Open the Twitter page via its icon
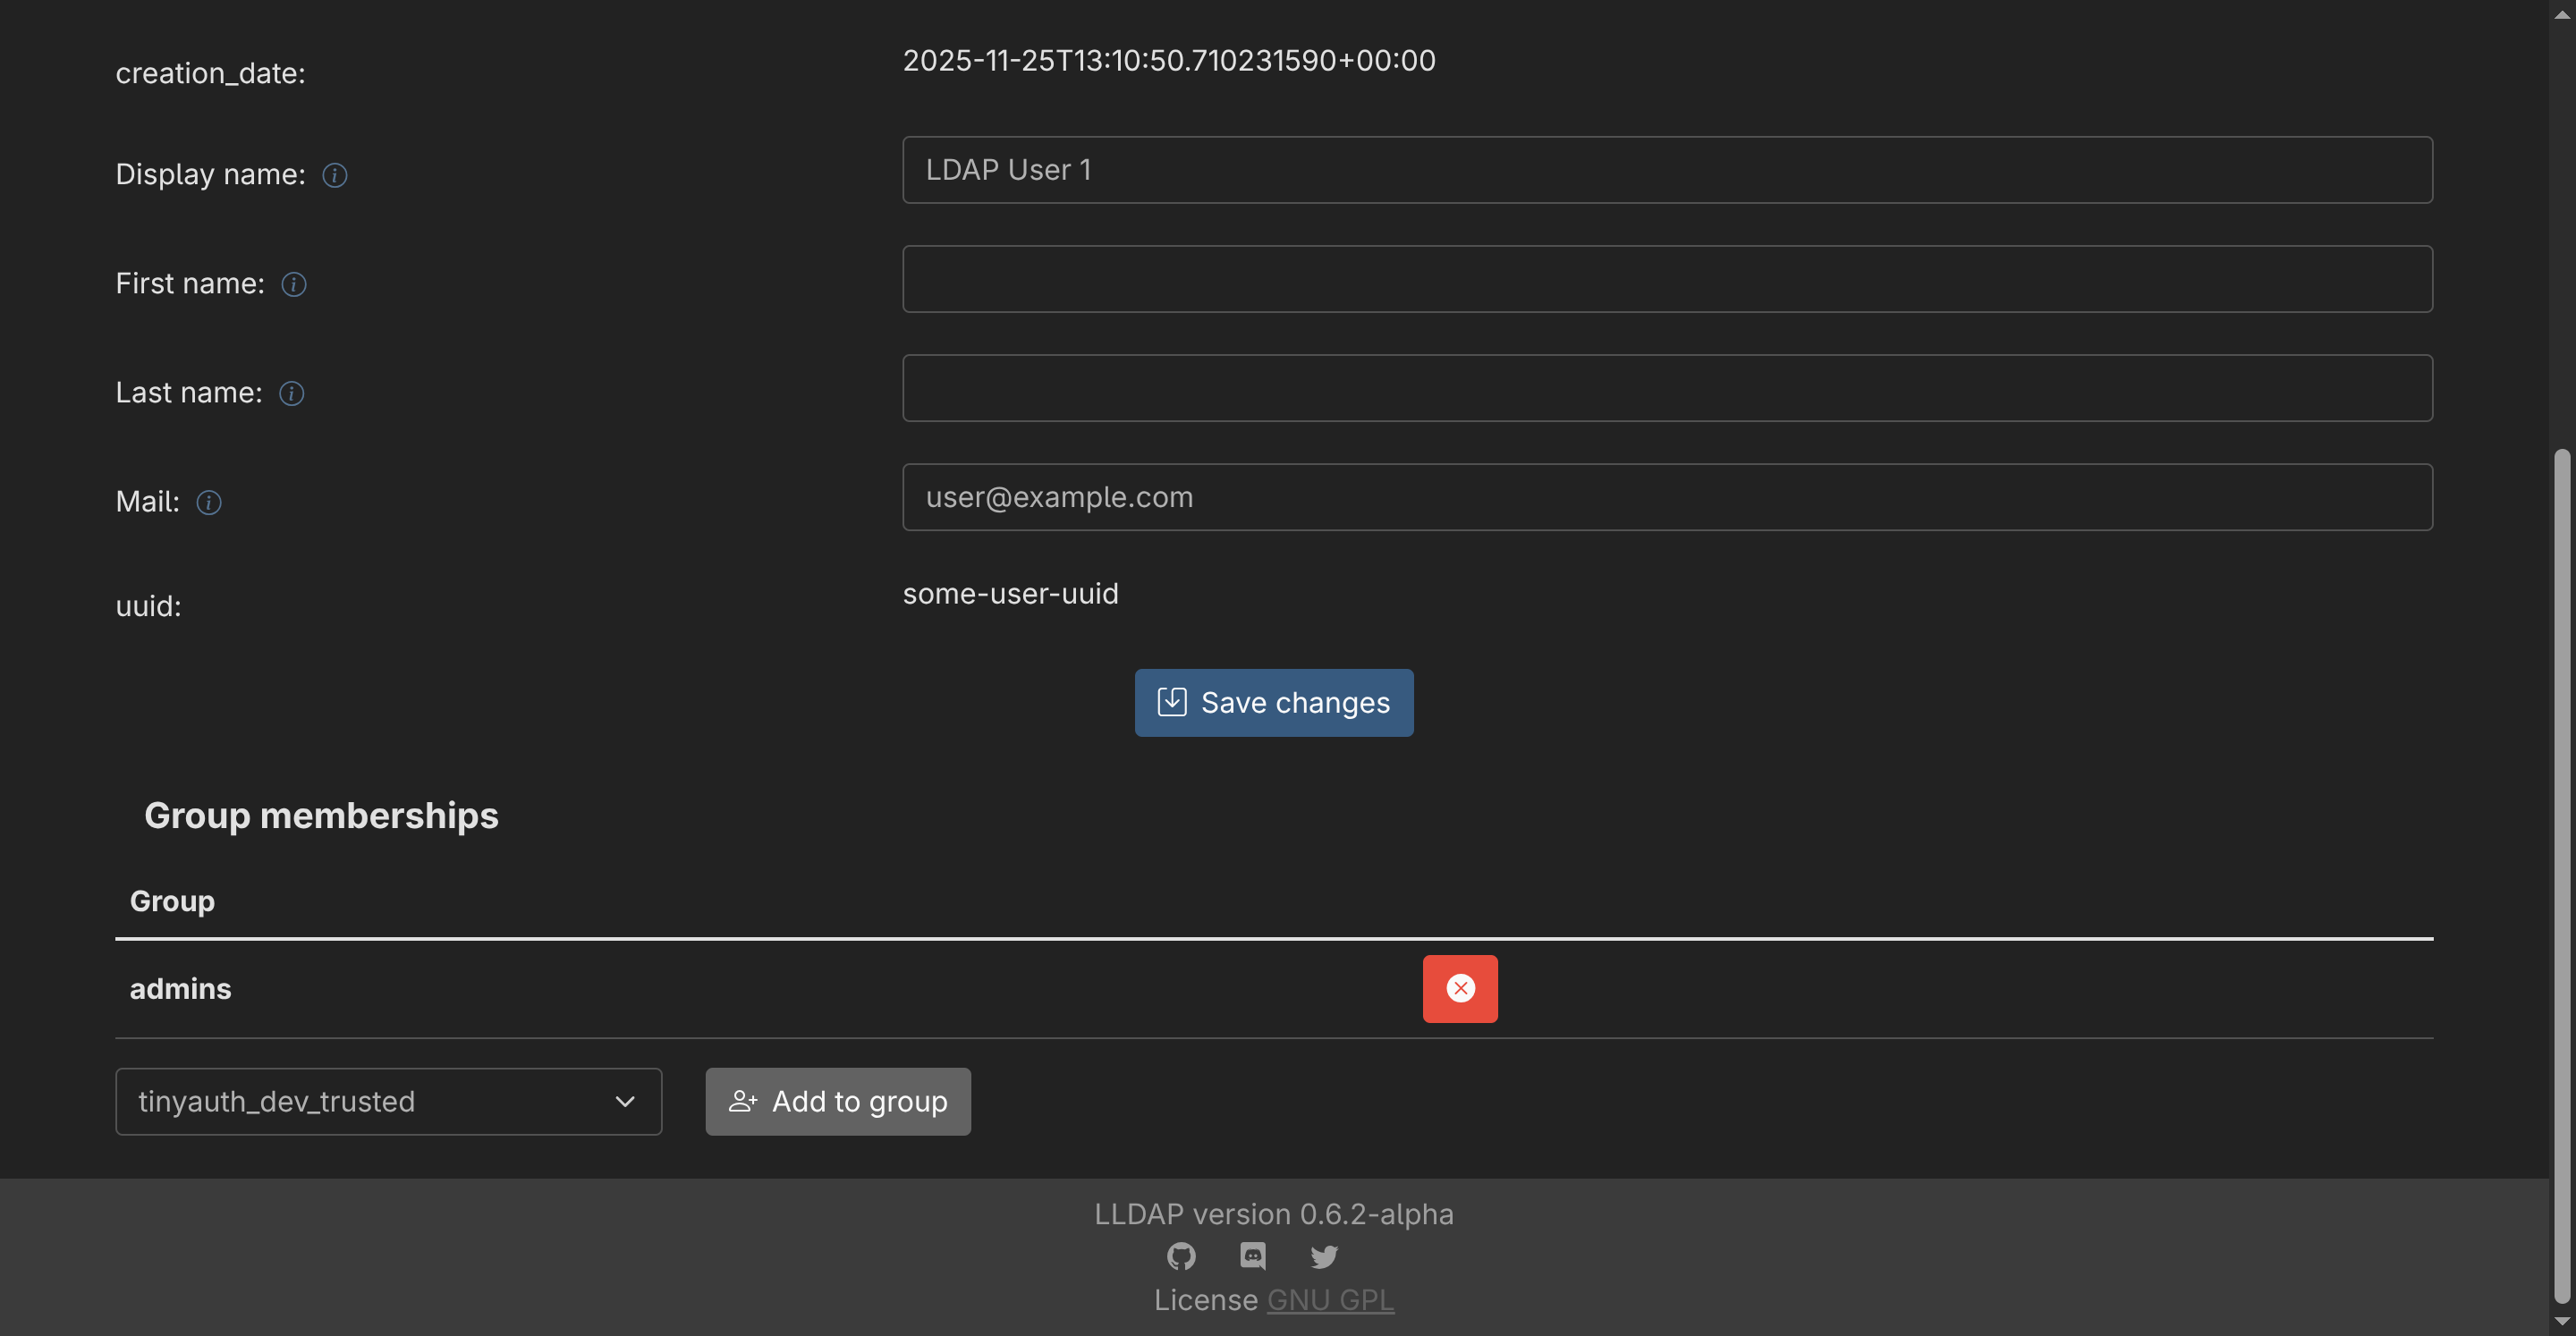 pos(1323,1256)
